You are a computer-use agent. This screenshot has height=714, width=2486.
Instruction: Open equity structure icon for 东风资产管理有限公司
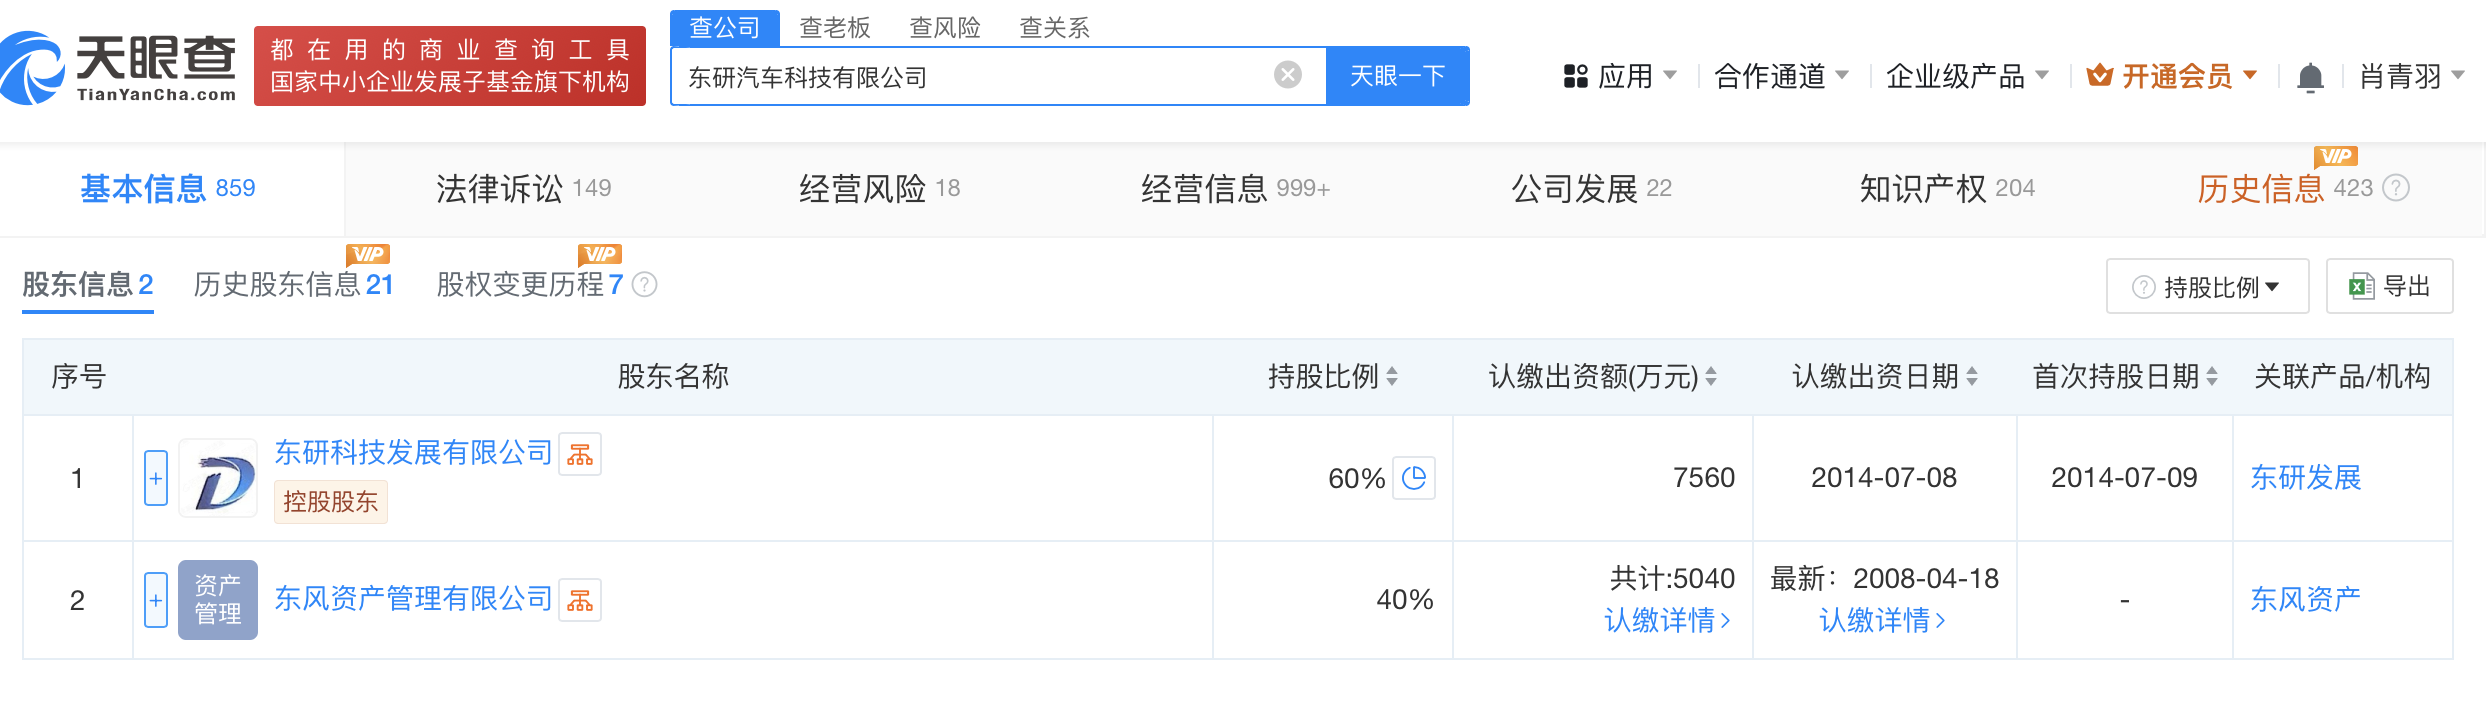pyautogui.click(x=580, y=600)
